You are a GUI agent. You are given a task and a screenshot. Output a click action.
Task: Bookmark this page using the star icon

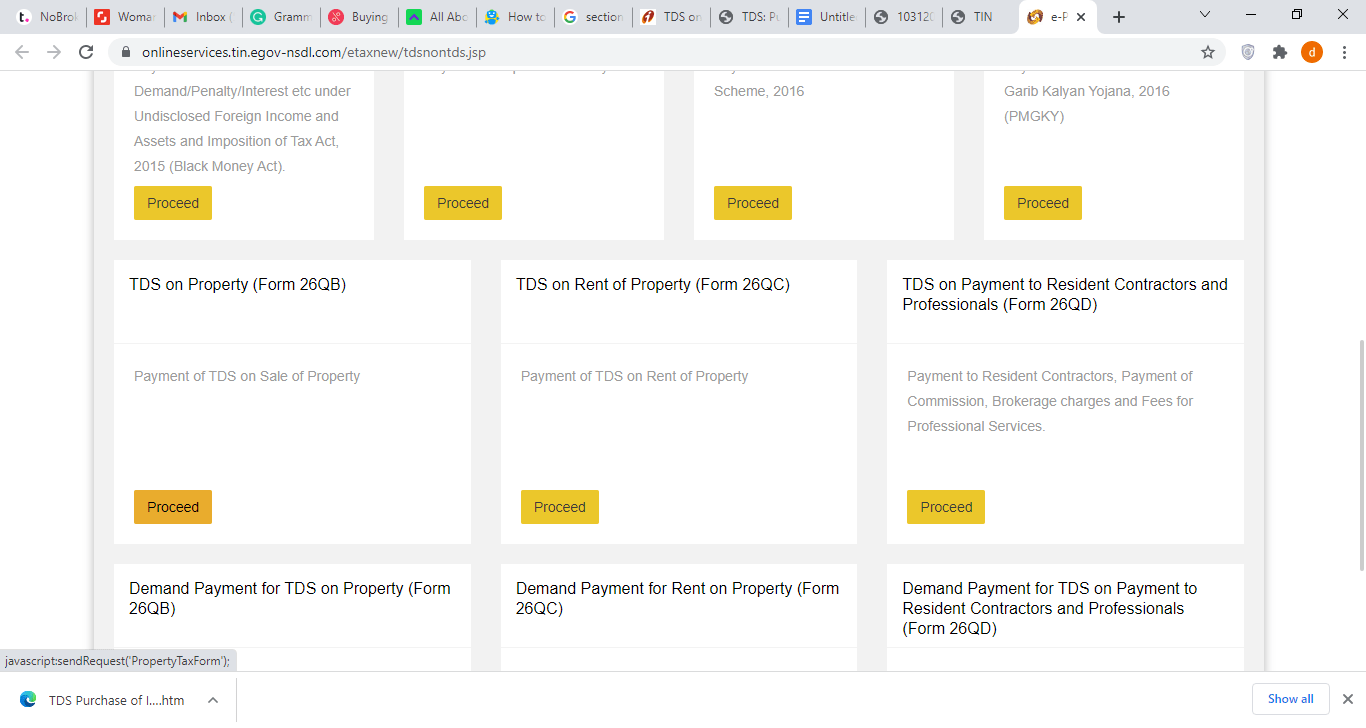tap(1208, 52)
